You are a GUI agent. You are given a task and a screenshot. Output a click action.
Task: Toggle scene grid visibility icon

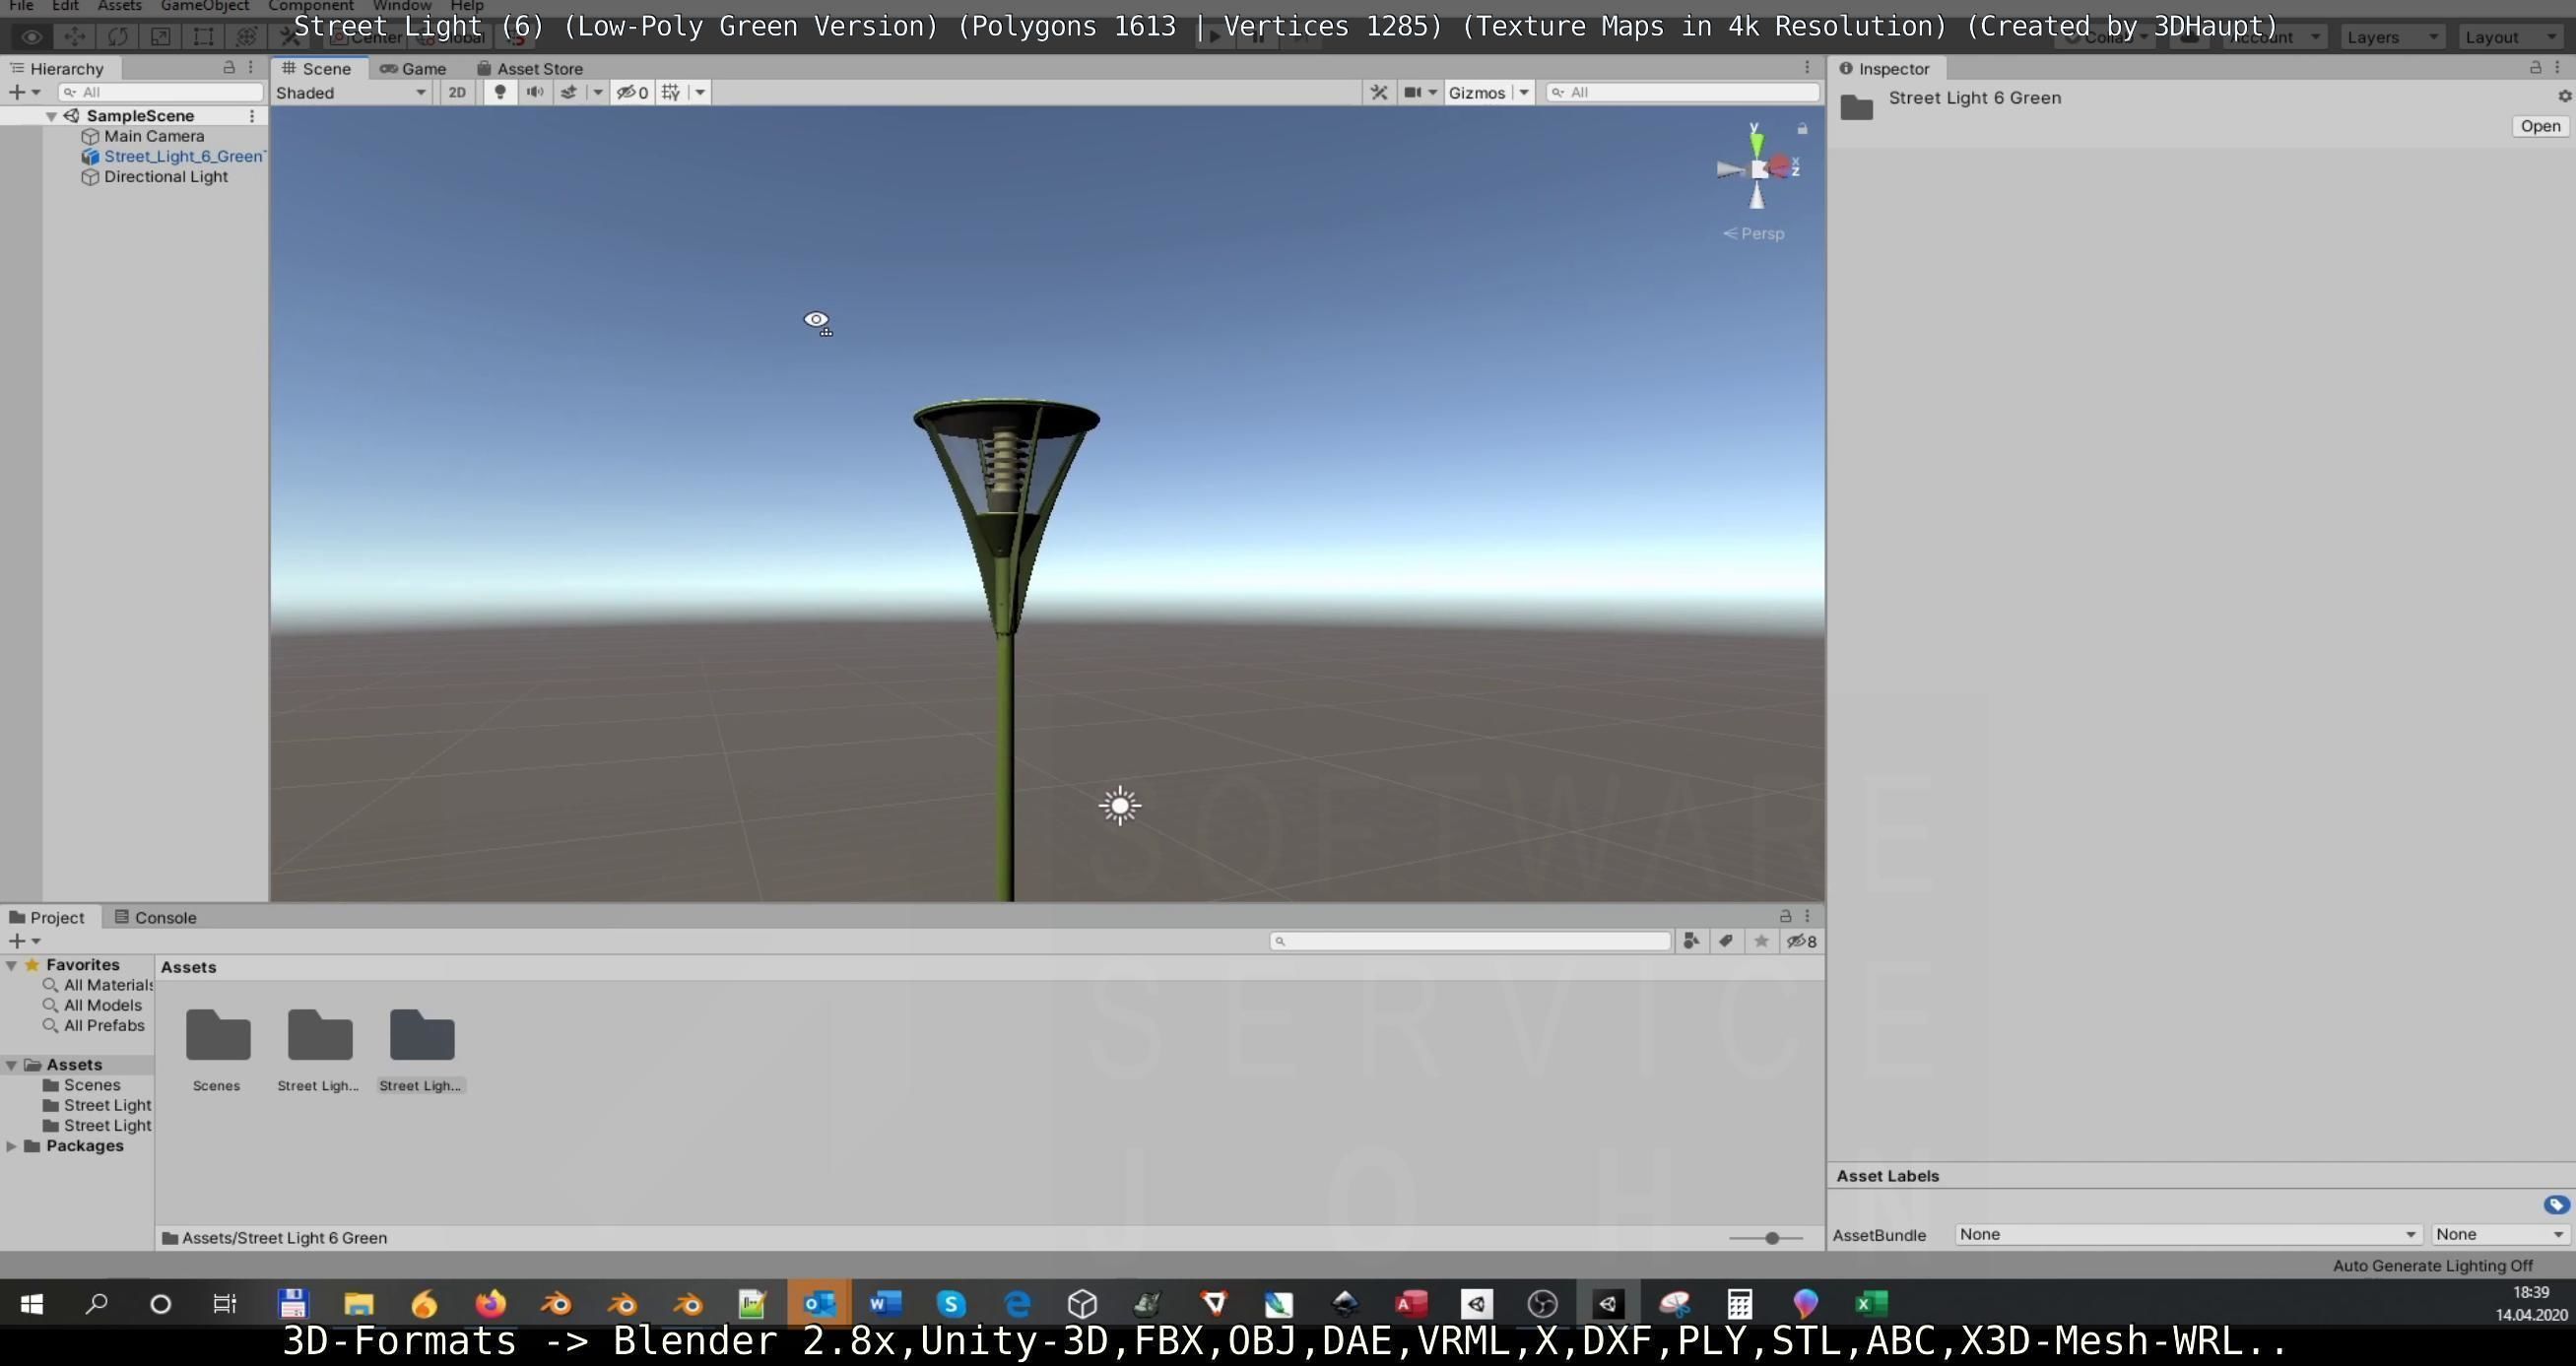click(671, 92)
